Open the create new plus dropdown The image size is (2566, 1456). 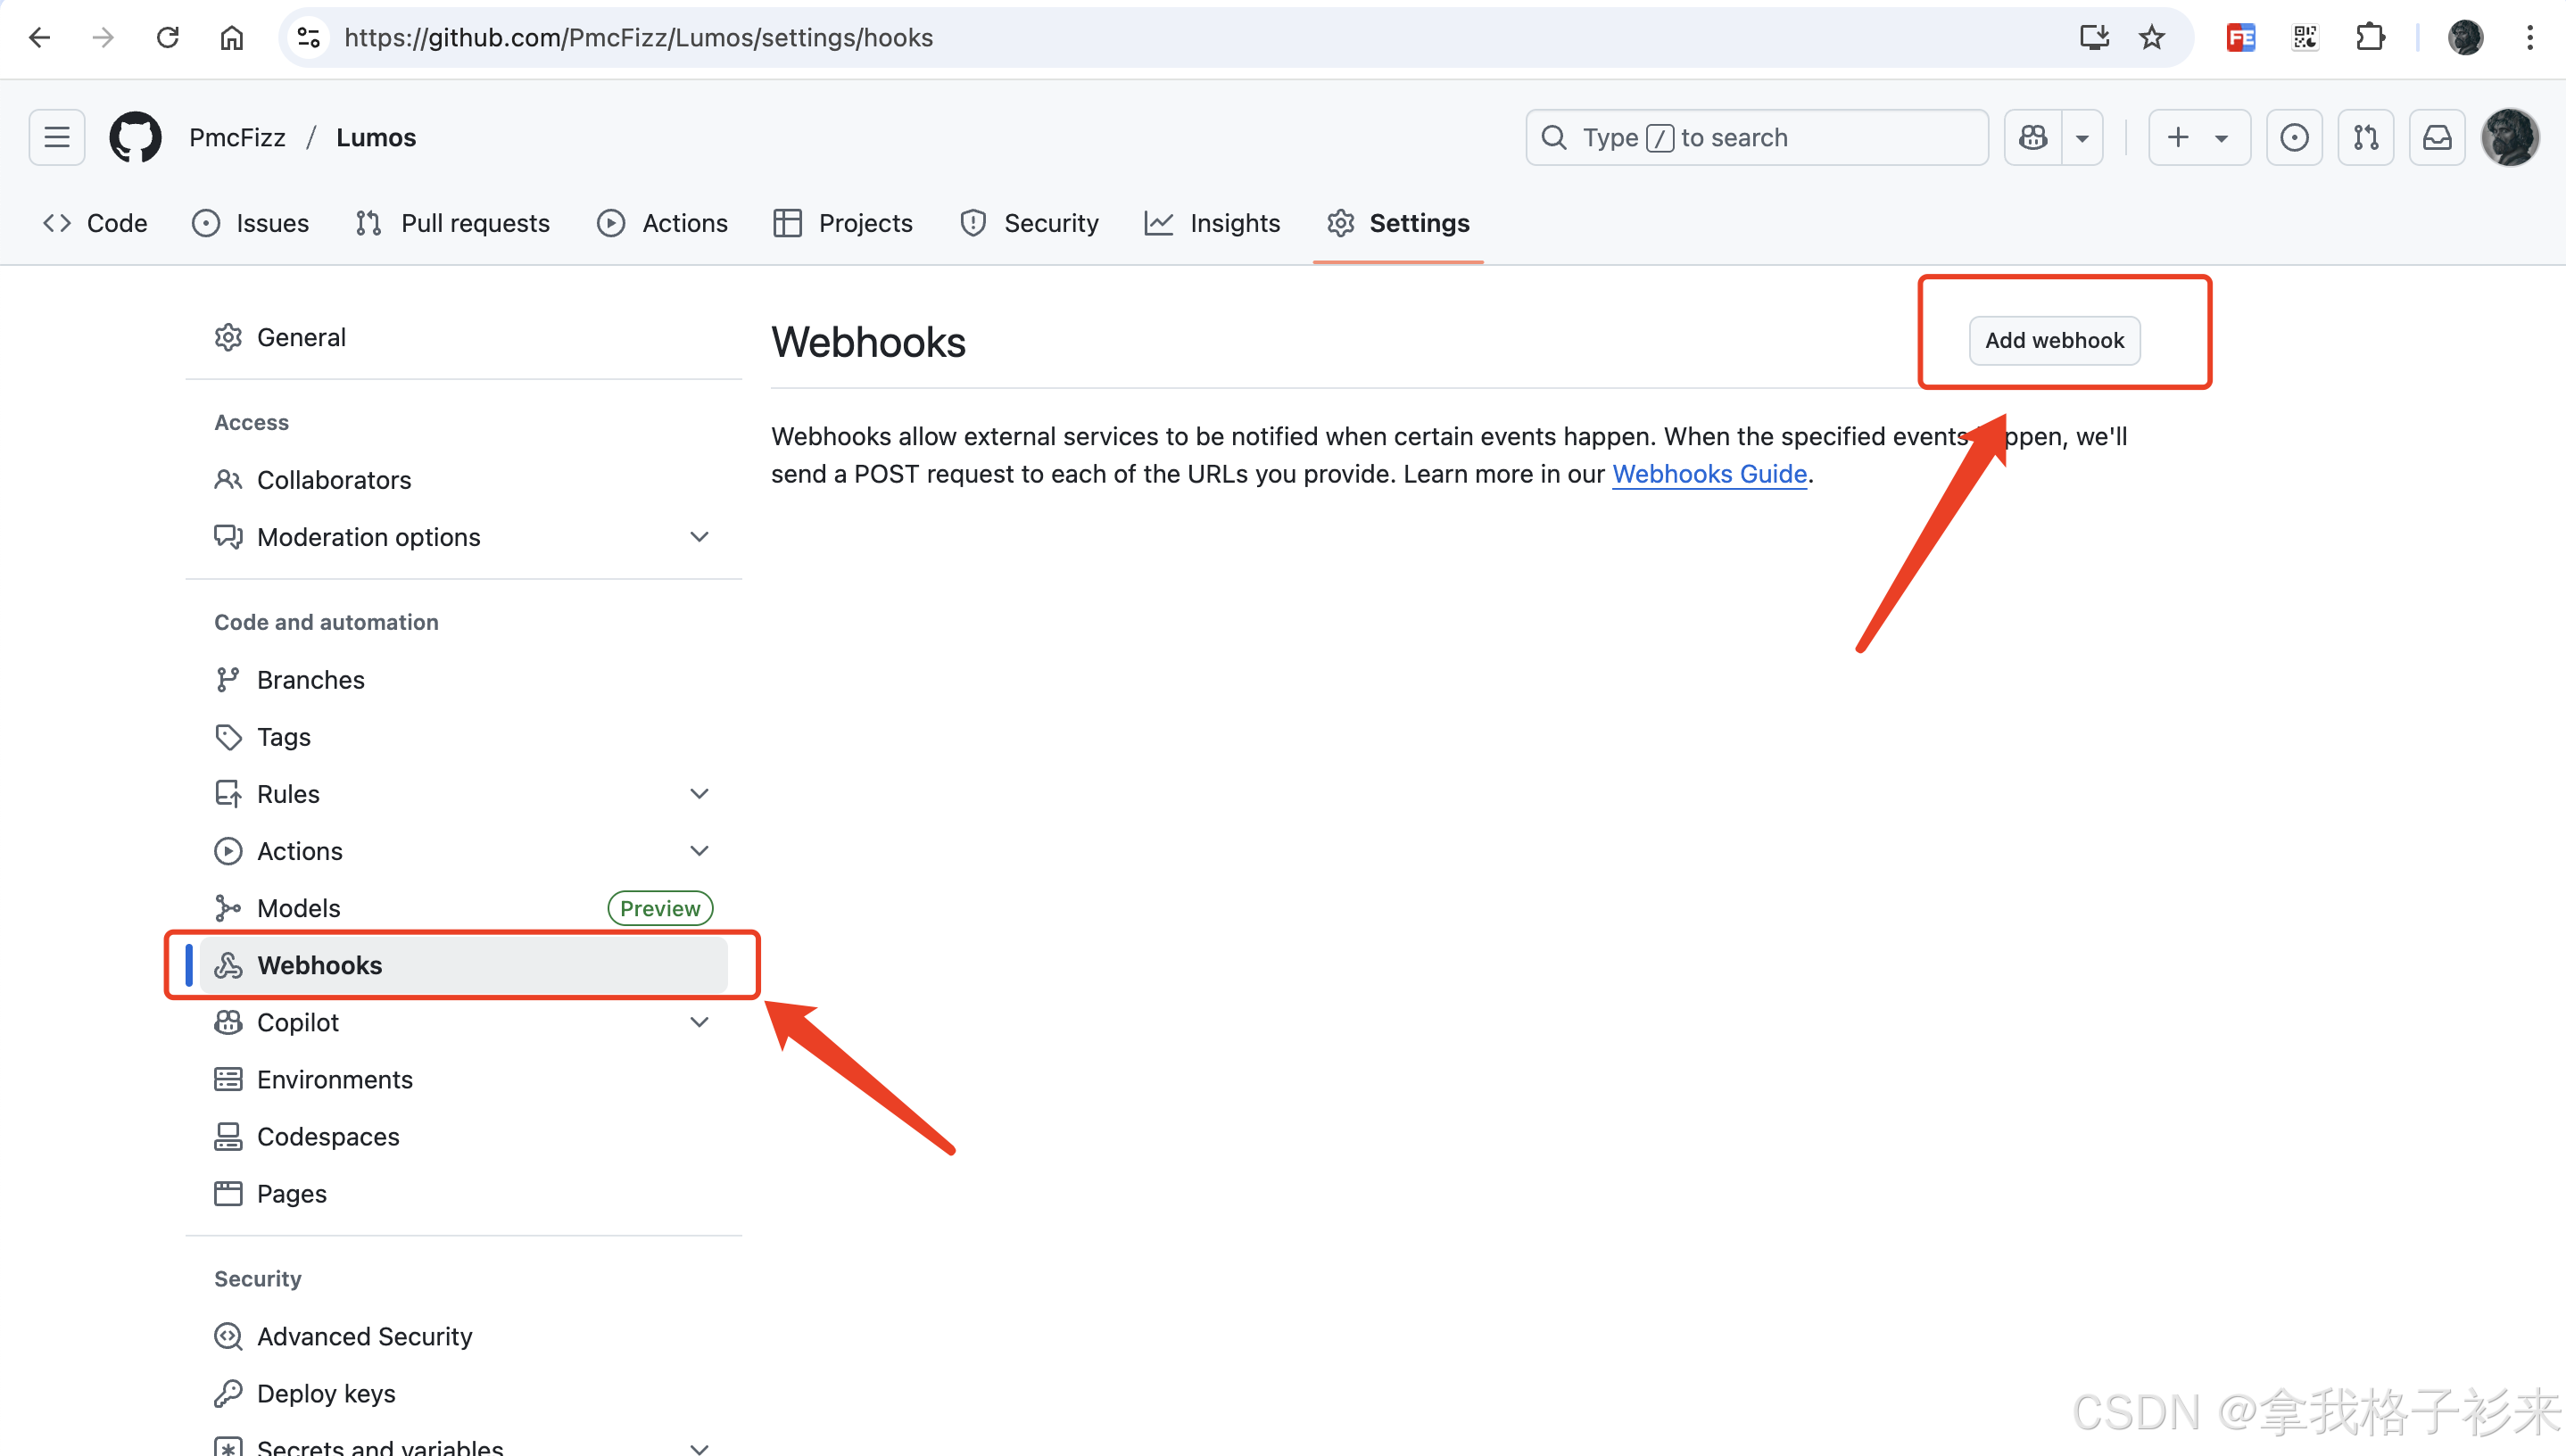(x=2199, y=137)
